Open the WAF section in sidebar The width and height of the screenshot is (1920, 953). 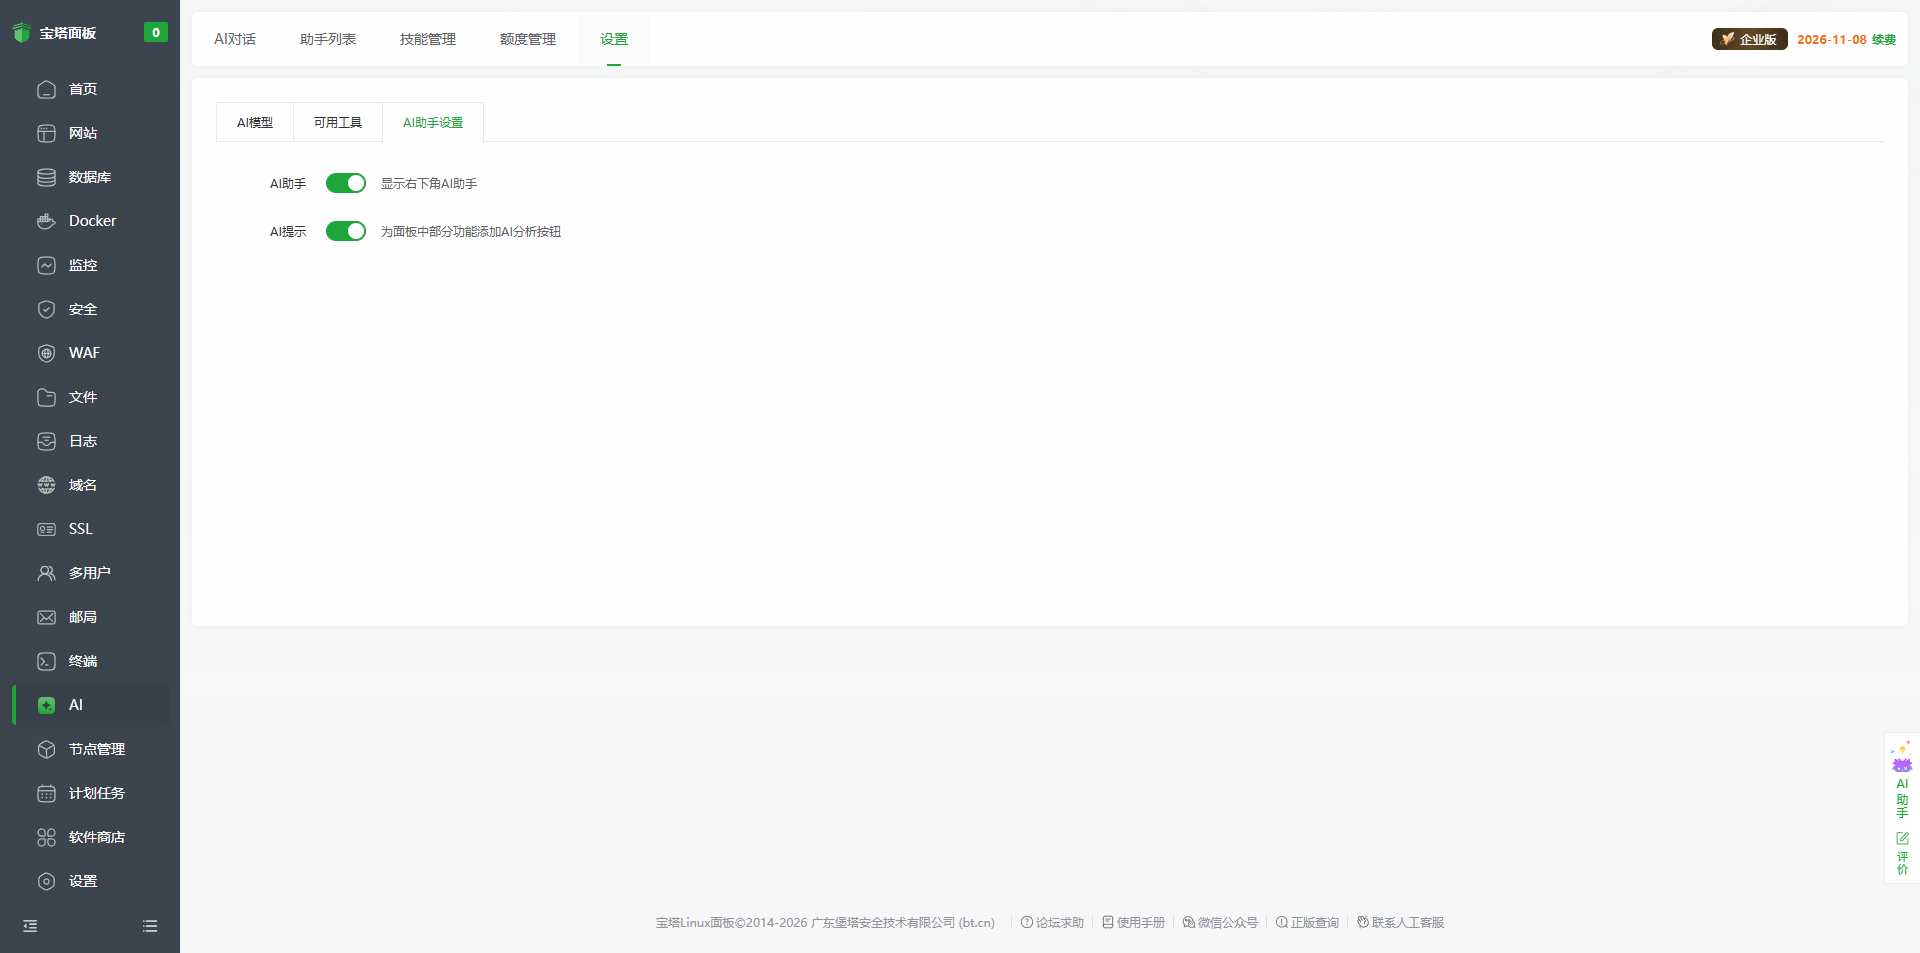(x=83, y=353)
